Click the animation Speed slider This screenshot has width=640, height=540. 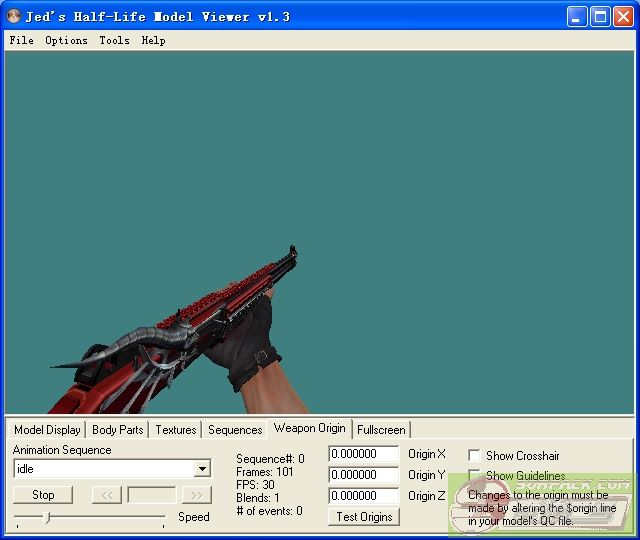click(x=48, y=517)
